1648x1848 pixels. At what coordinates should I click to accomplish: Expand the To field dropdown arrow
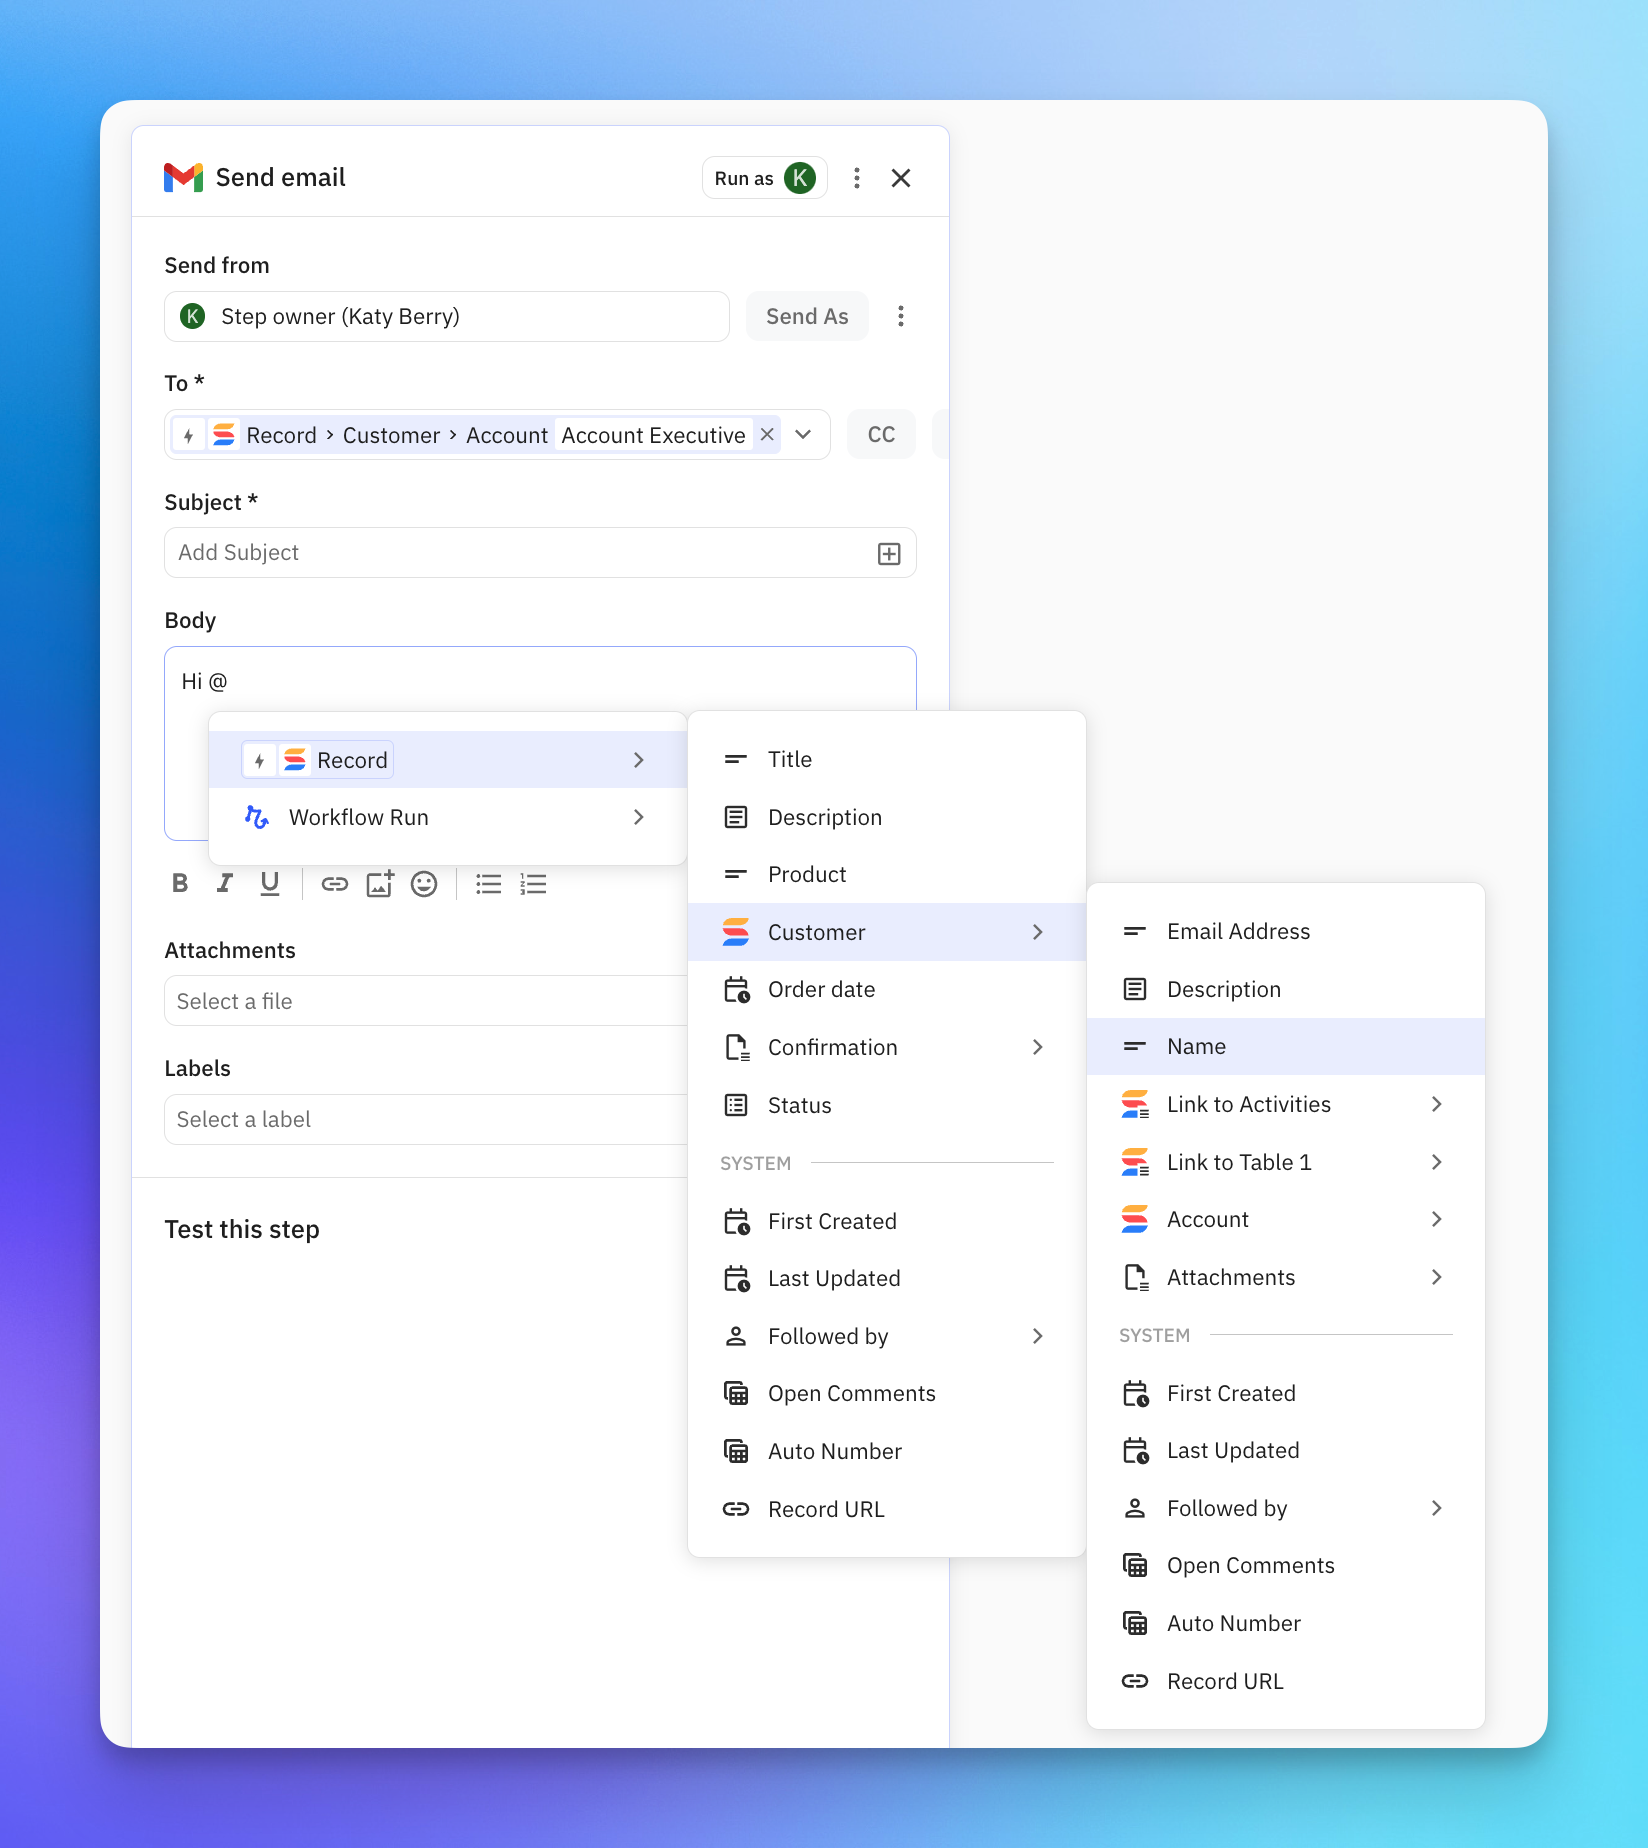tap(803, 435)
